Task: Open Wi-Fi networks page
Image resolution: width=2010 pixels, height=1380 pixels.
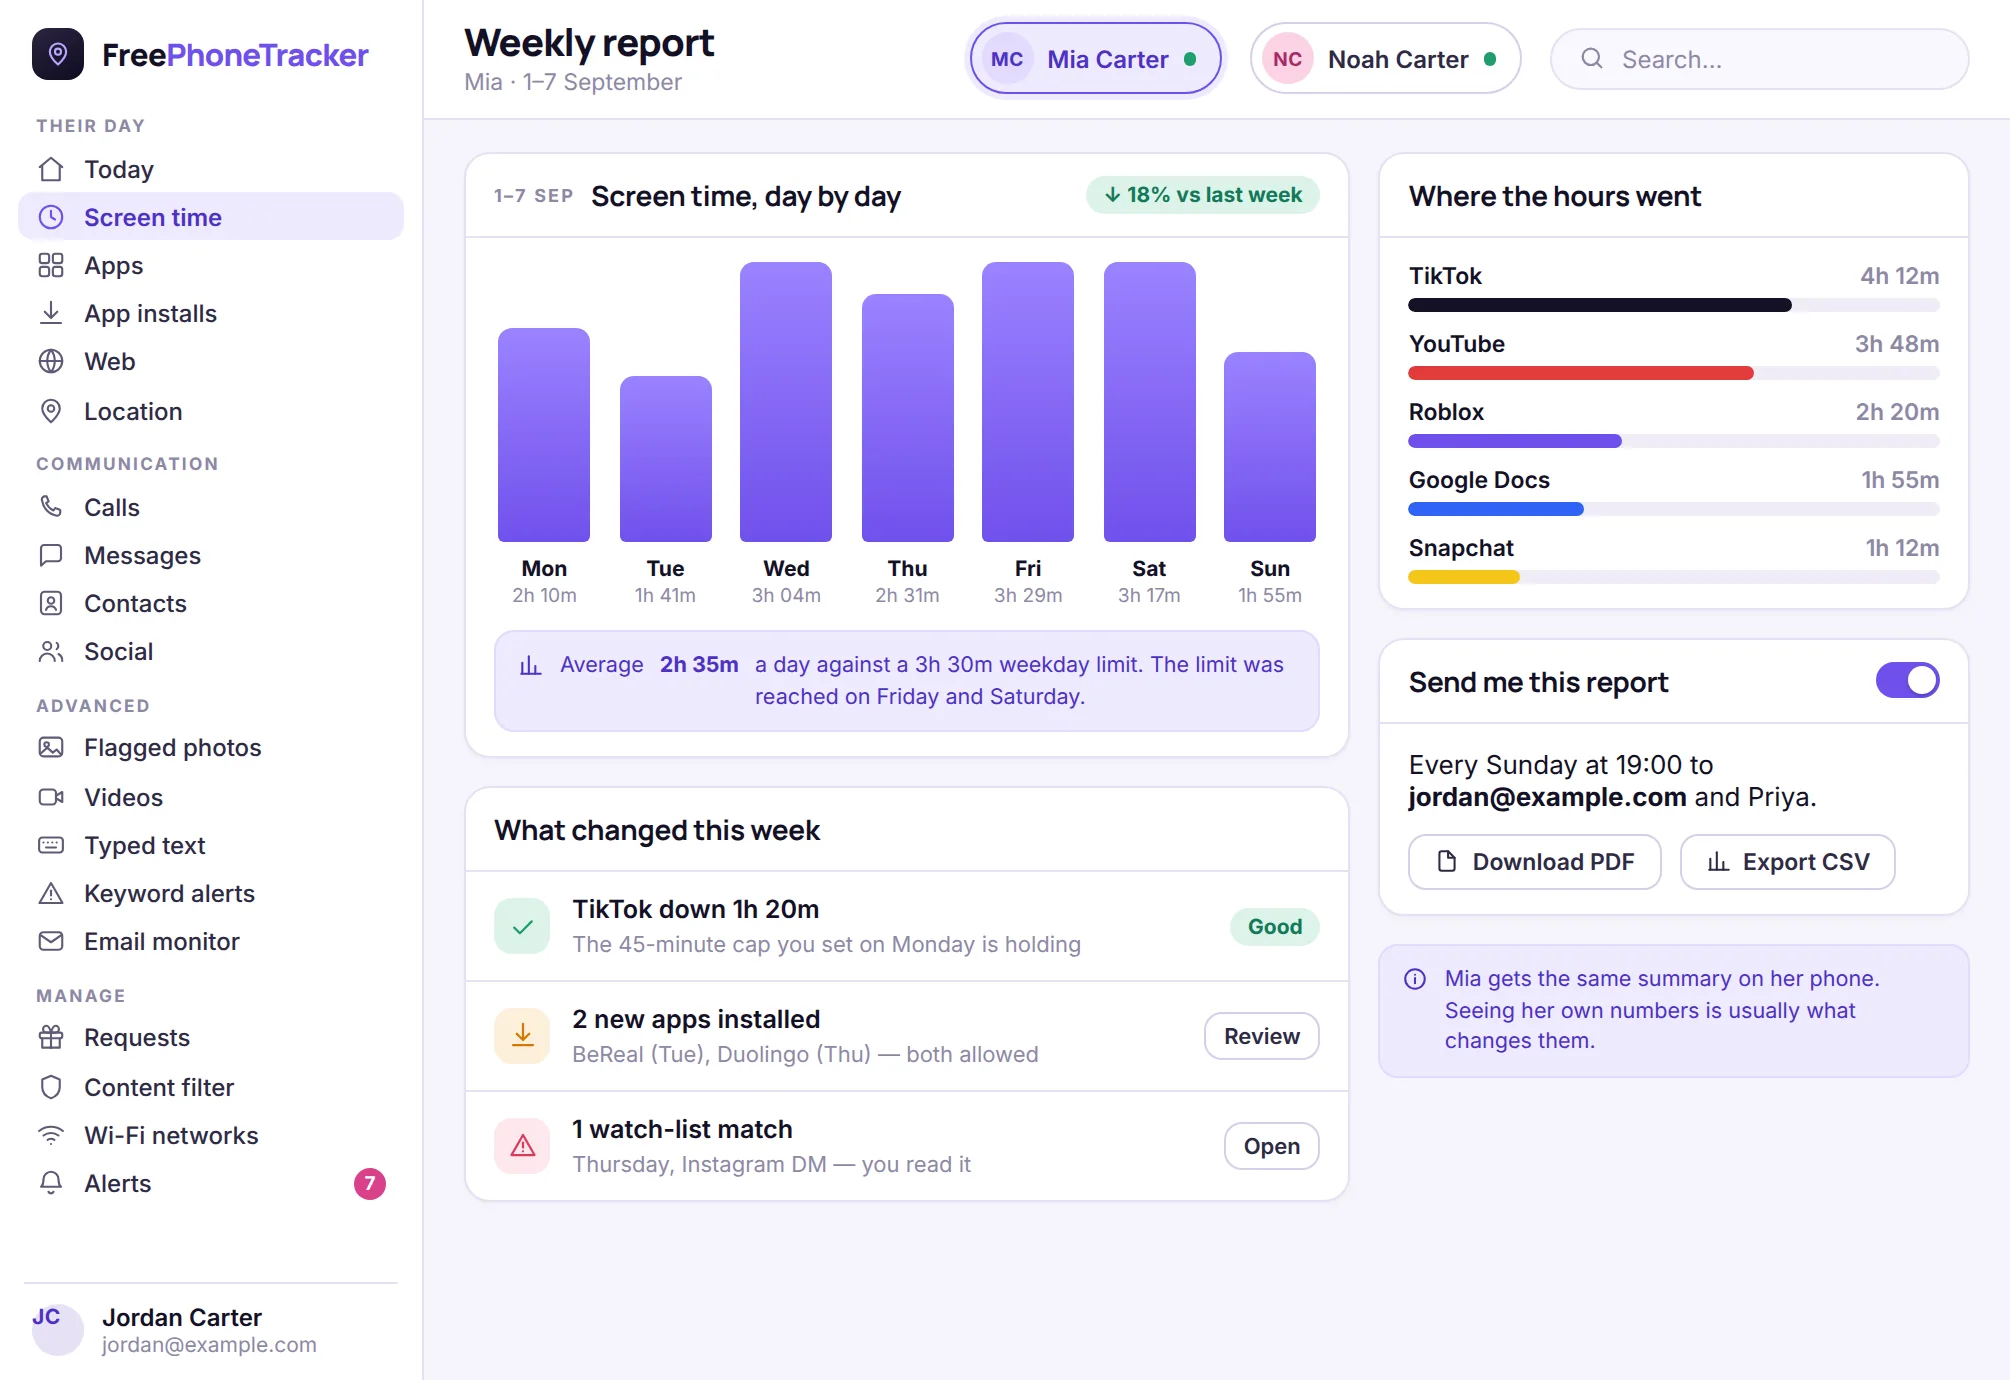Action: pos(211,1135)
